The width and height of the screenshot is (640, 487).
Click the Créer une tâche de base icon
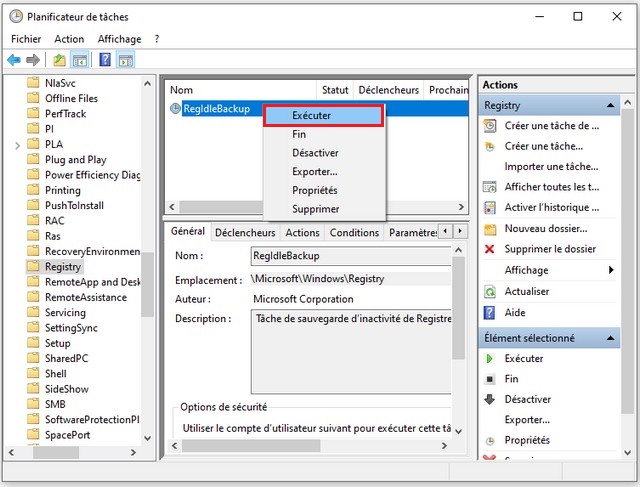(490, 126)
